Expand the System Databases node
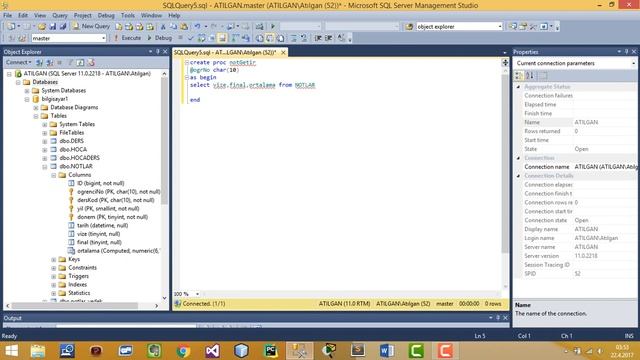The height and width of the screenshot is (360, 640). (27, 91)
